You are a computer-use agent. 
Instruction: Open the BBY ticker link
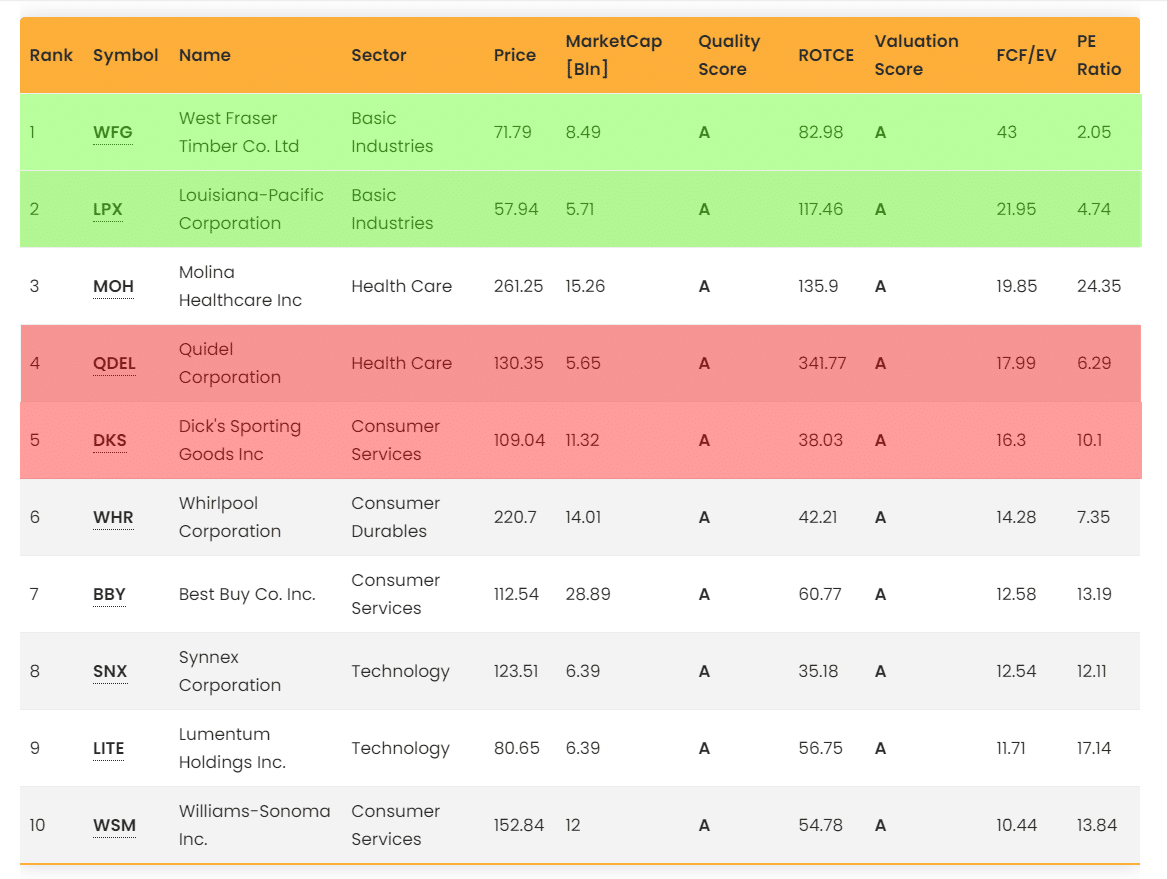(111, 594)
